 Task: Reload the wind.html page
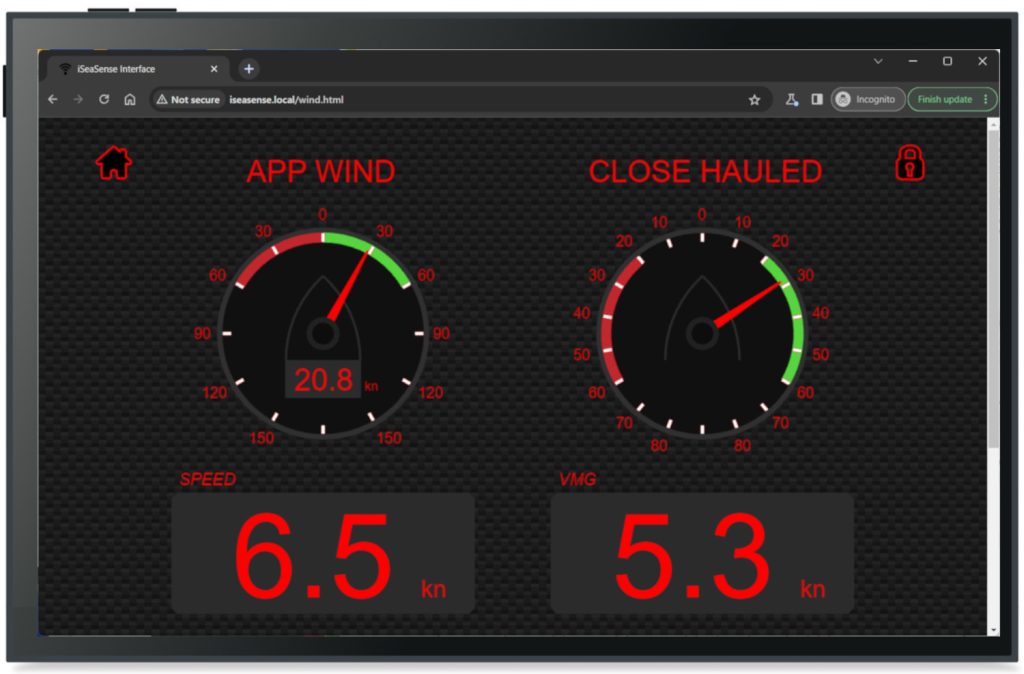(104, 100)
